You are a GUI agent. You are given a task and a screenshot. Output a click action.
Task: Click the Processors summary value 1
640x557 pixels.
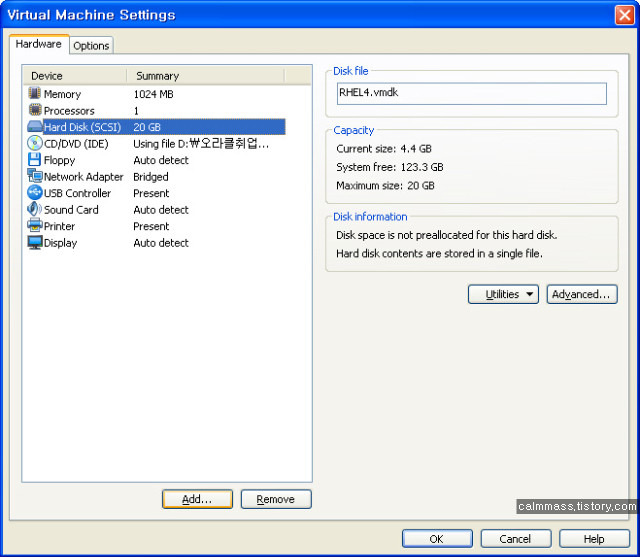click(x=136, y=111)
